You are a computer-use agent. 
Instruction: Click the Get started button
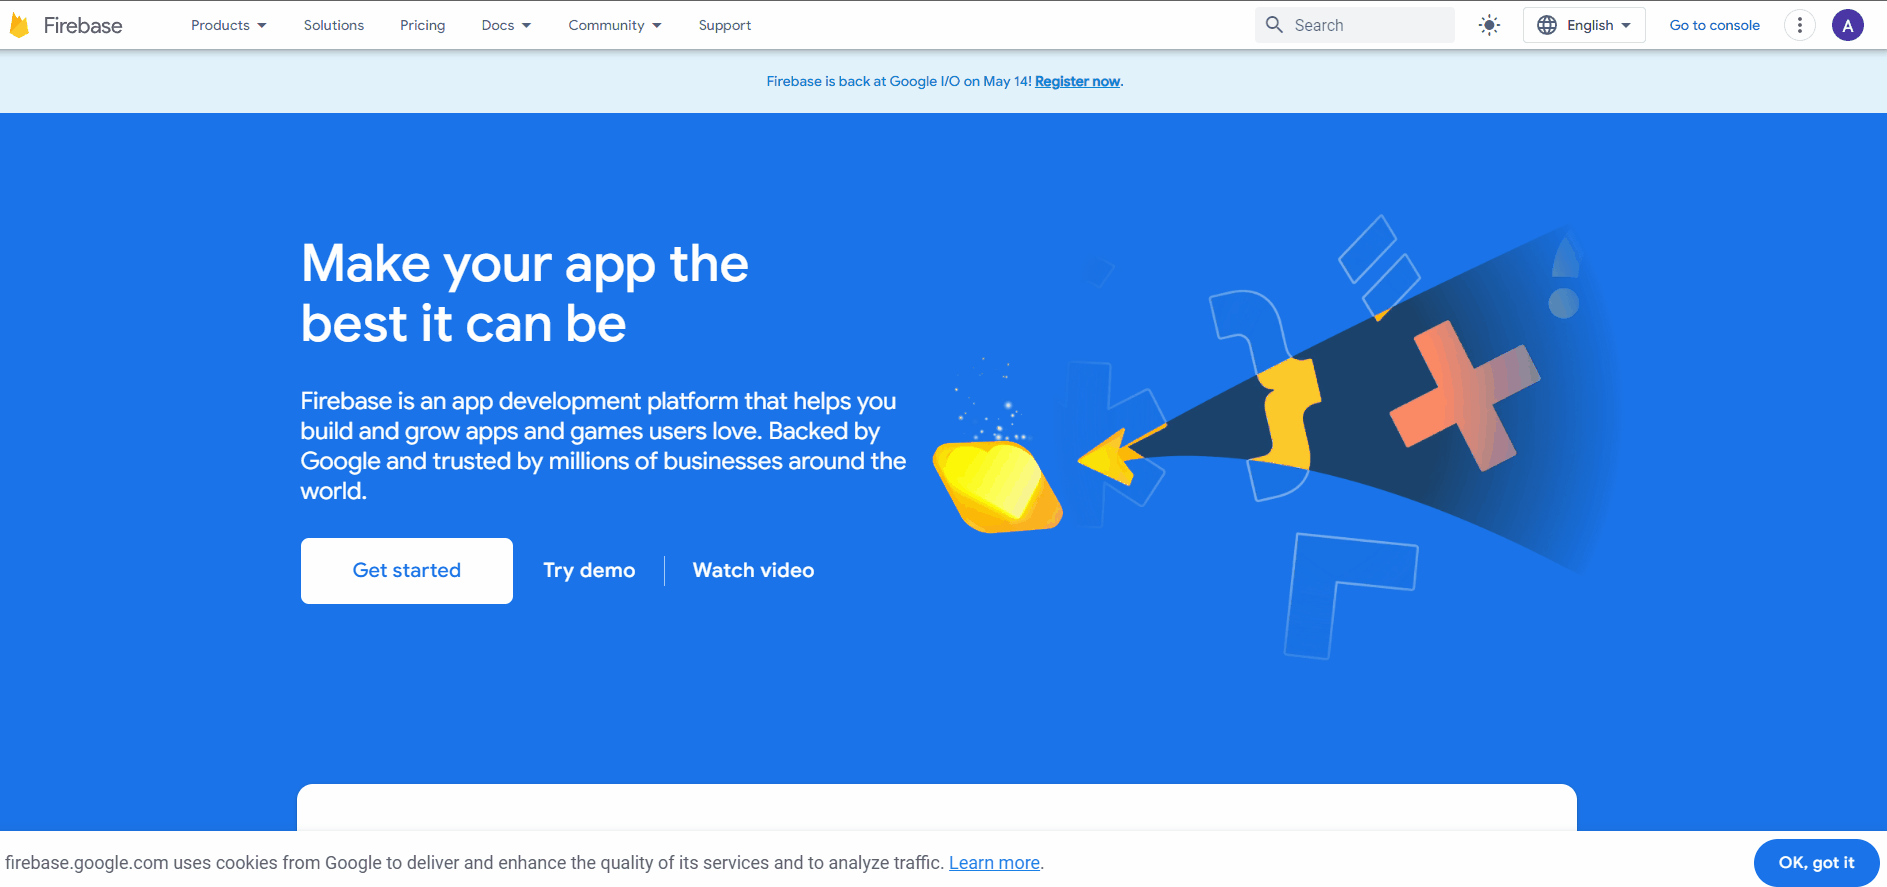tap(407, 571)
